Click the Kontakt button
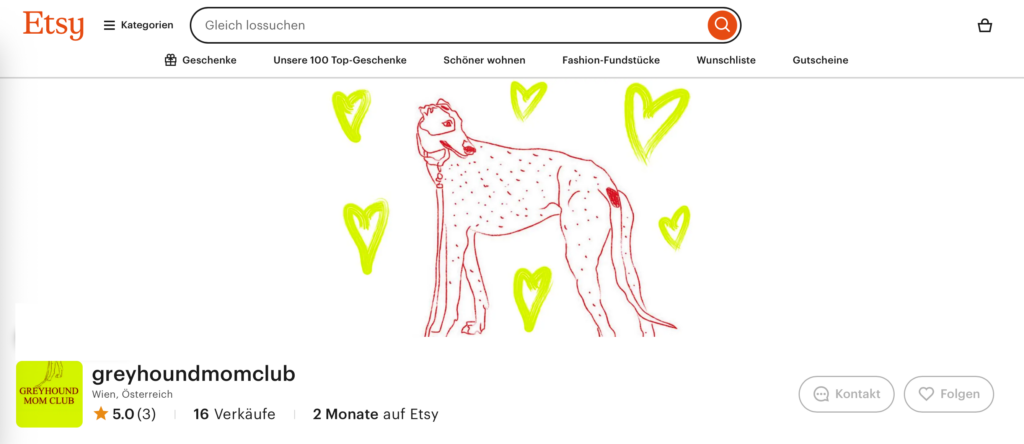 tap(846, 394)
